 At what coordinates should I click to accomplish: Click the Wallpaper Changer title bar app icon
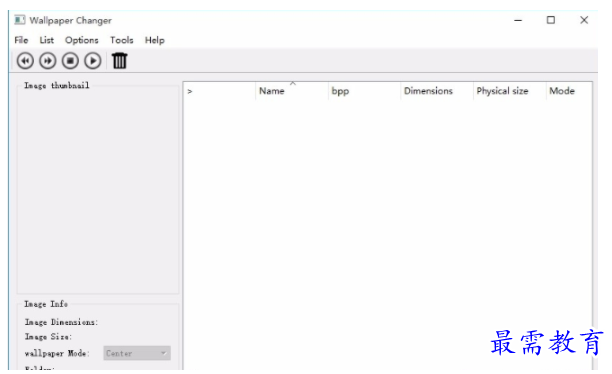coord(20,20)
